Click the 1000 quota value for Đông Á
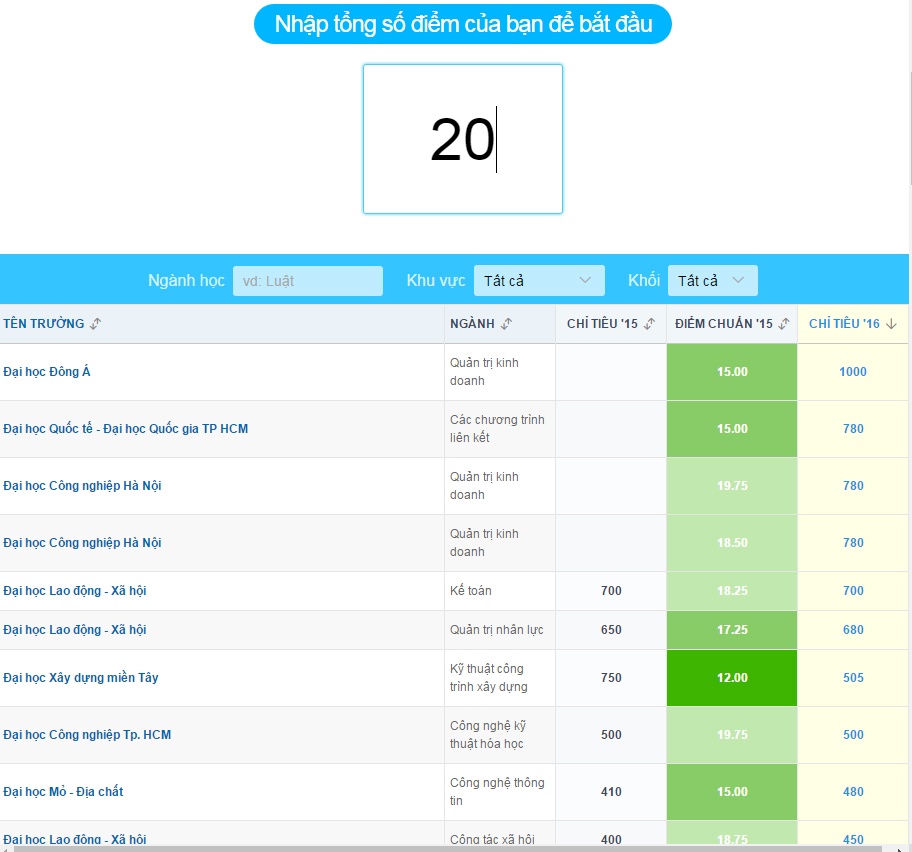Image resolution: width=912 pixels, height=852 pixels. 852,372
